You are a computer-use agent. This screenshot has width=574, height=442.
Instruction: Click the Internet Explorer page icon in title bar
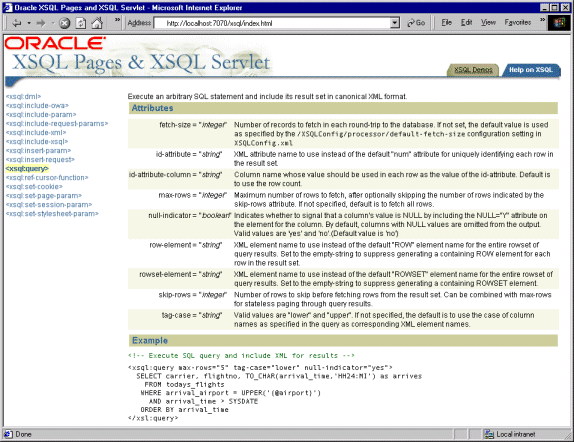(7, 7)
